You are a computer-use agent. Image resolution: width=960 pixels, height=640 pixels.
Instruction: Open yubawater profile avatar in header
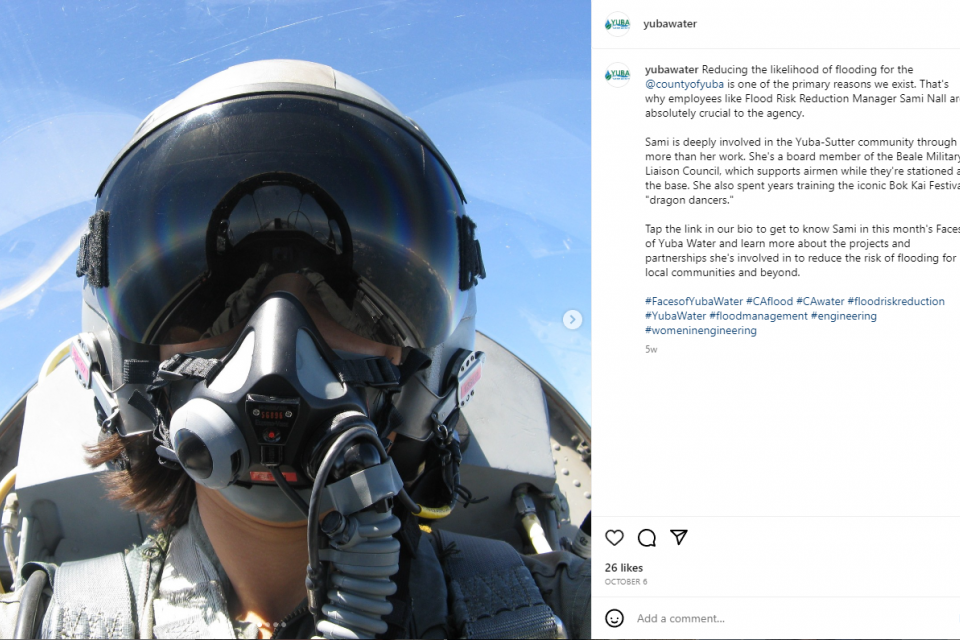617,24
